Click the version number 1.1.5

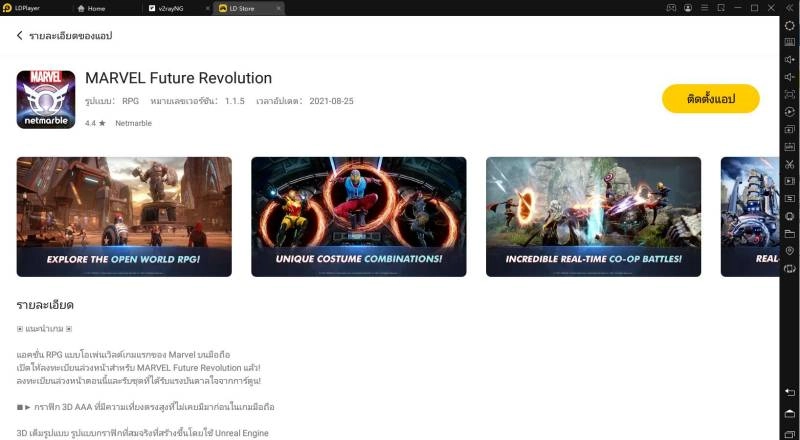click(x=235, y=101)
